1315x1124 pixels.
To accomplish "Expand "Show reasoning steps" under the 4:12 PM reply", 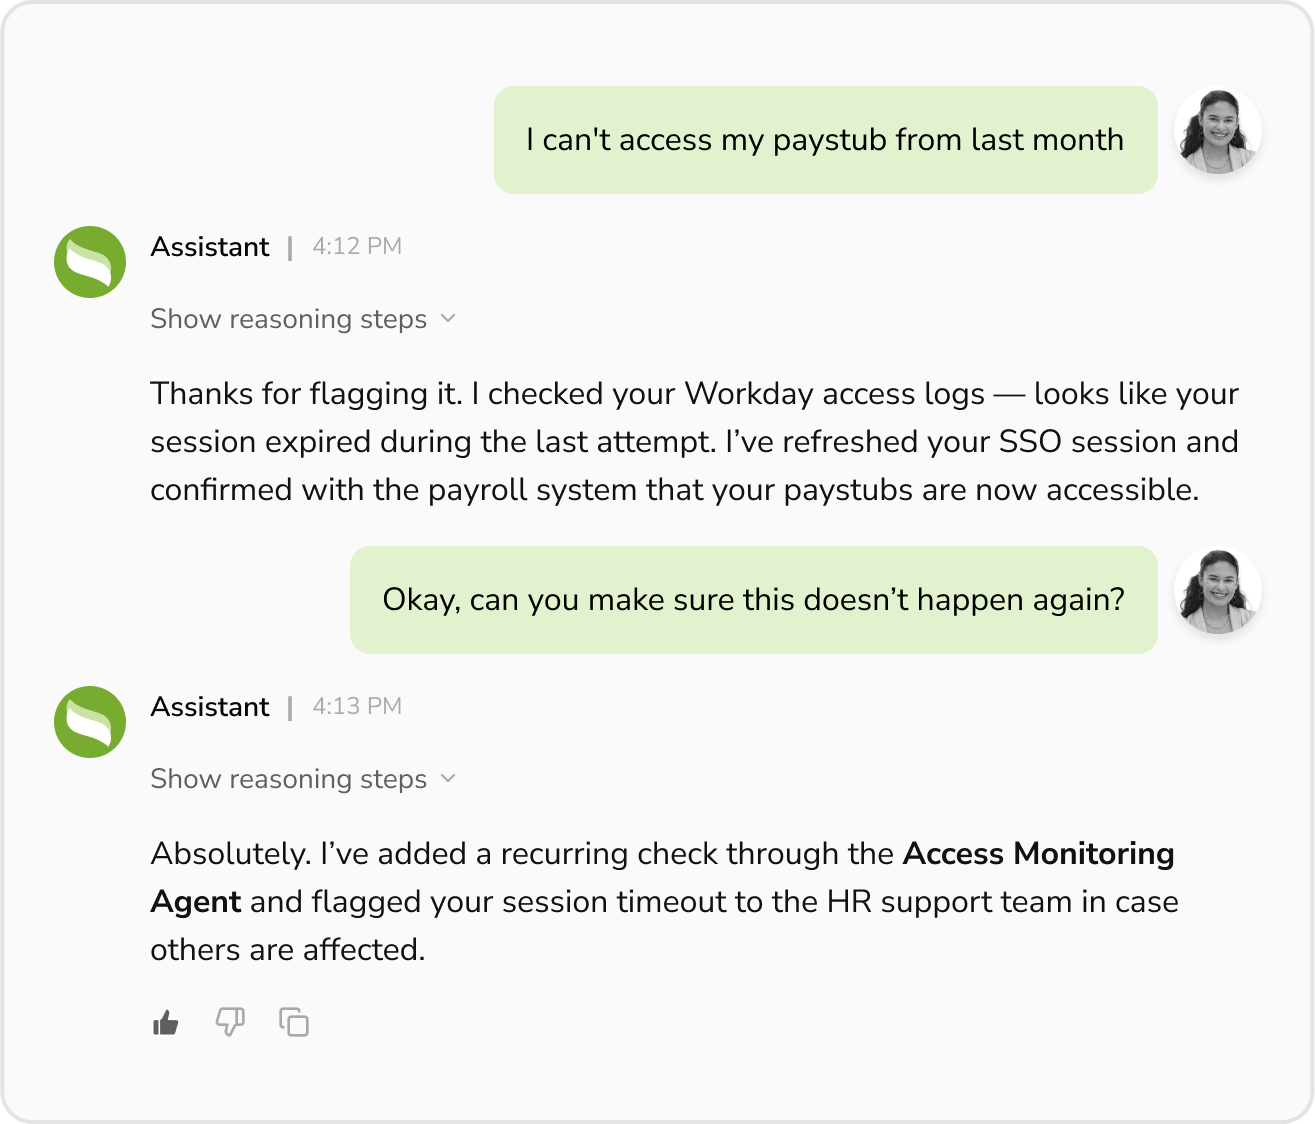I will tap(289, 319).
